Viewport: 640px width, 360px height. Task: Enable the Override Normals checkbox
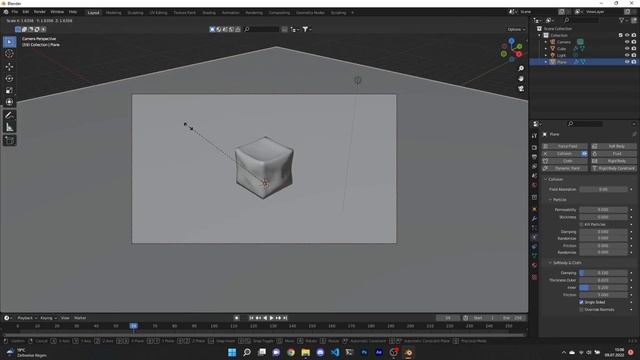582,310
